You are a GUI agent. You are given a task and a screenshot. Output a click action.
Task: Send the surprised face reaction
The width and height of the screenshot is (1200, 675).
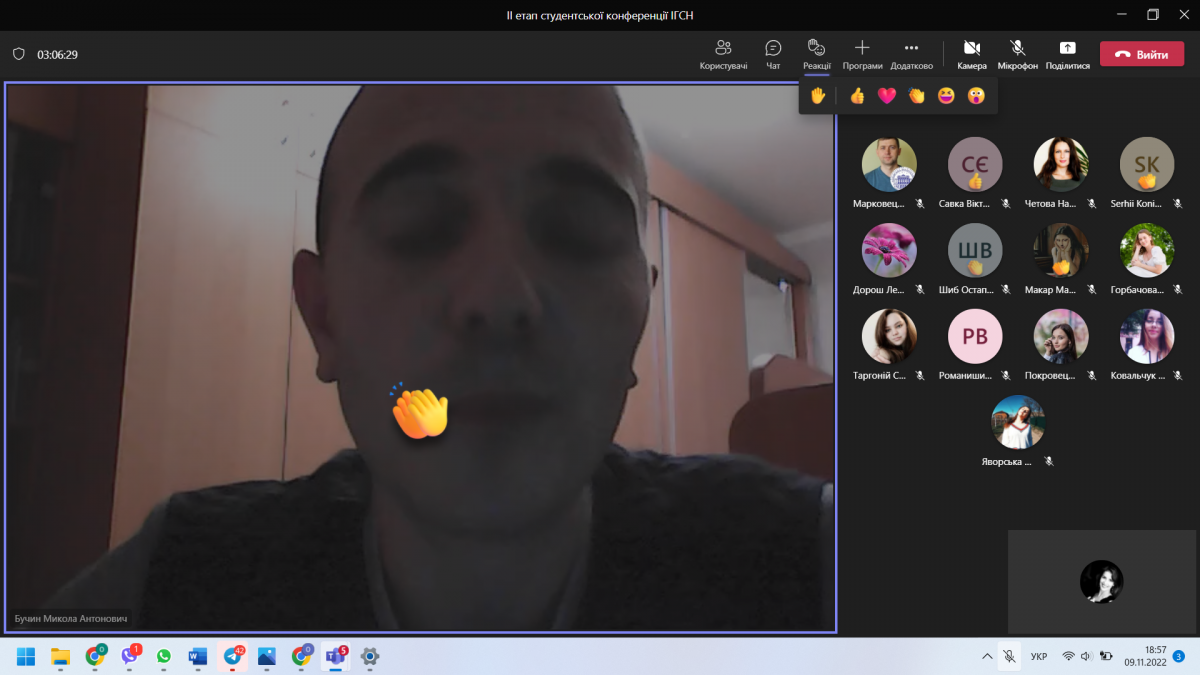pos(976,96)
